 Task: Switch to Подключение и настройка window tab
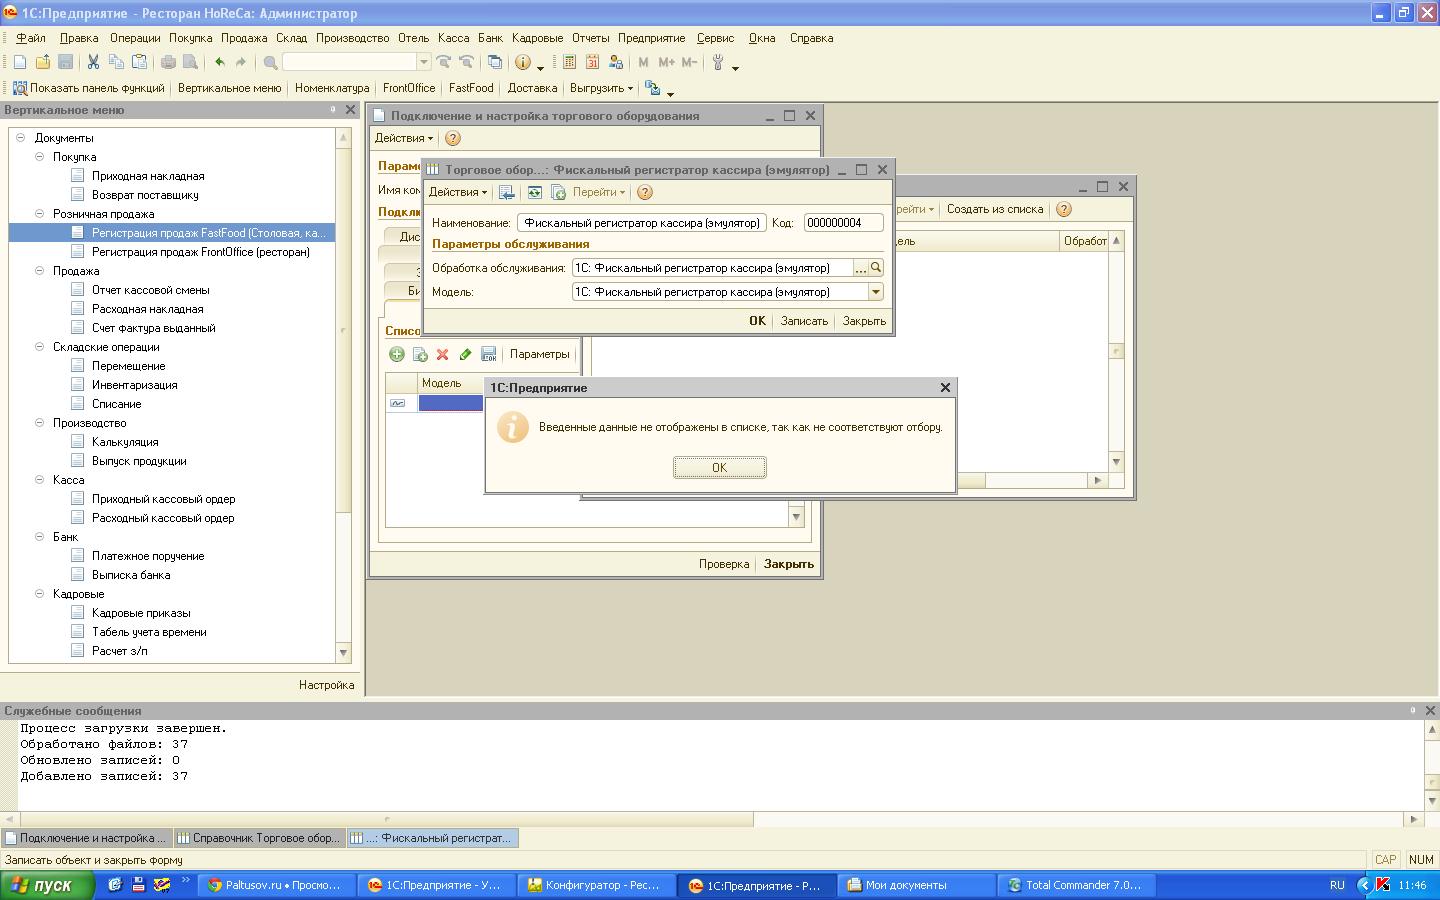(x=86, y=838)
